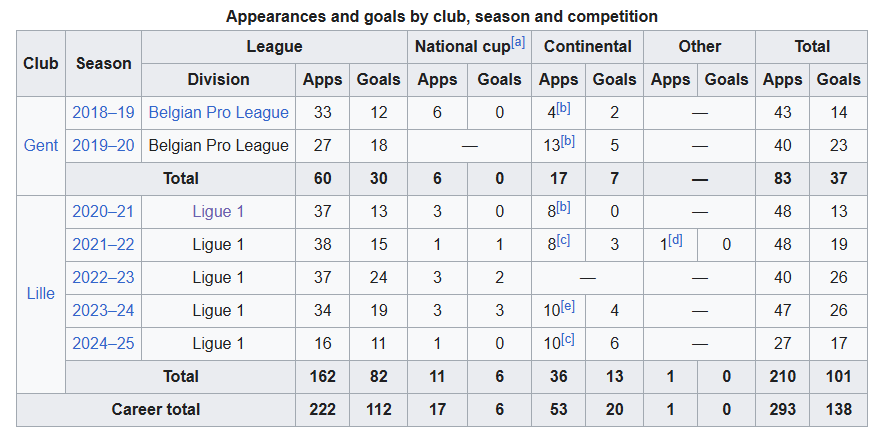874x433 pixels.
Task: Open the 2024–25 season link
Action: [x=103, y=343]
